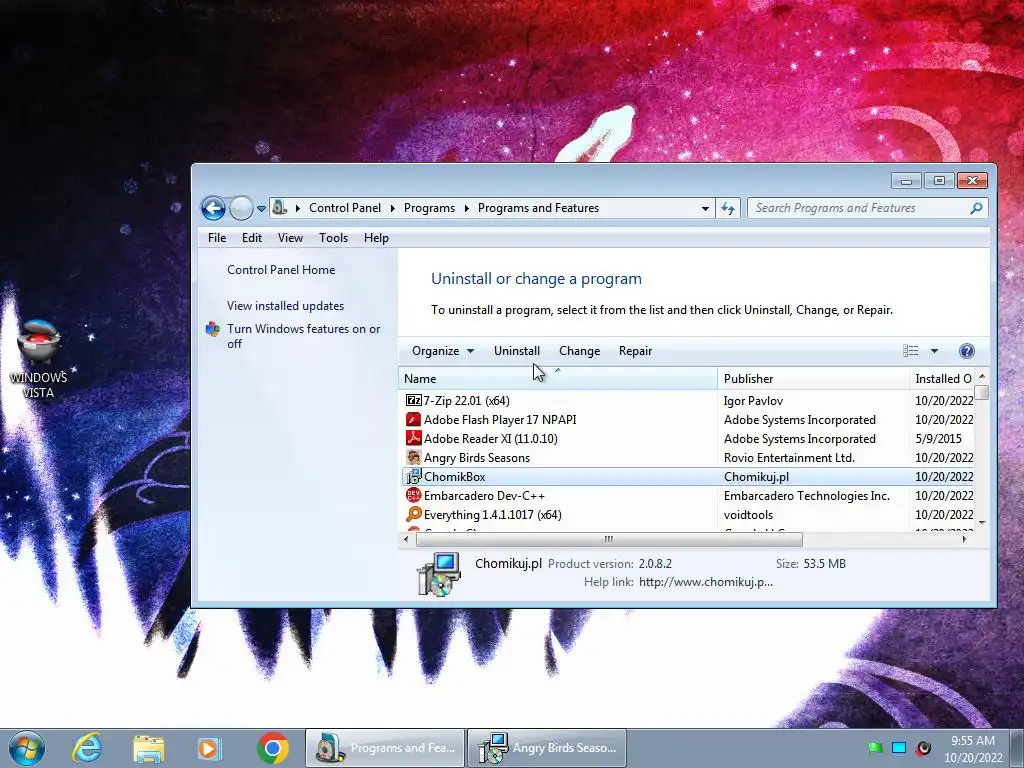Select the Rovio Entertainment Ltd. publisher cell
This screenshot has height=768, width=1024.
pyautogui.click(x=789, y=457)
